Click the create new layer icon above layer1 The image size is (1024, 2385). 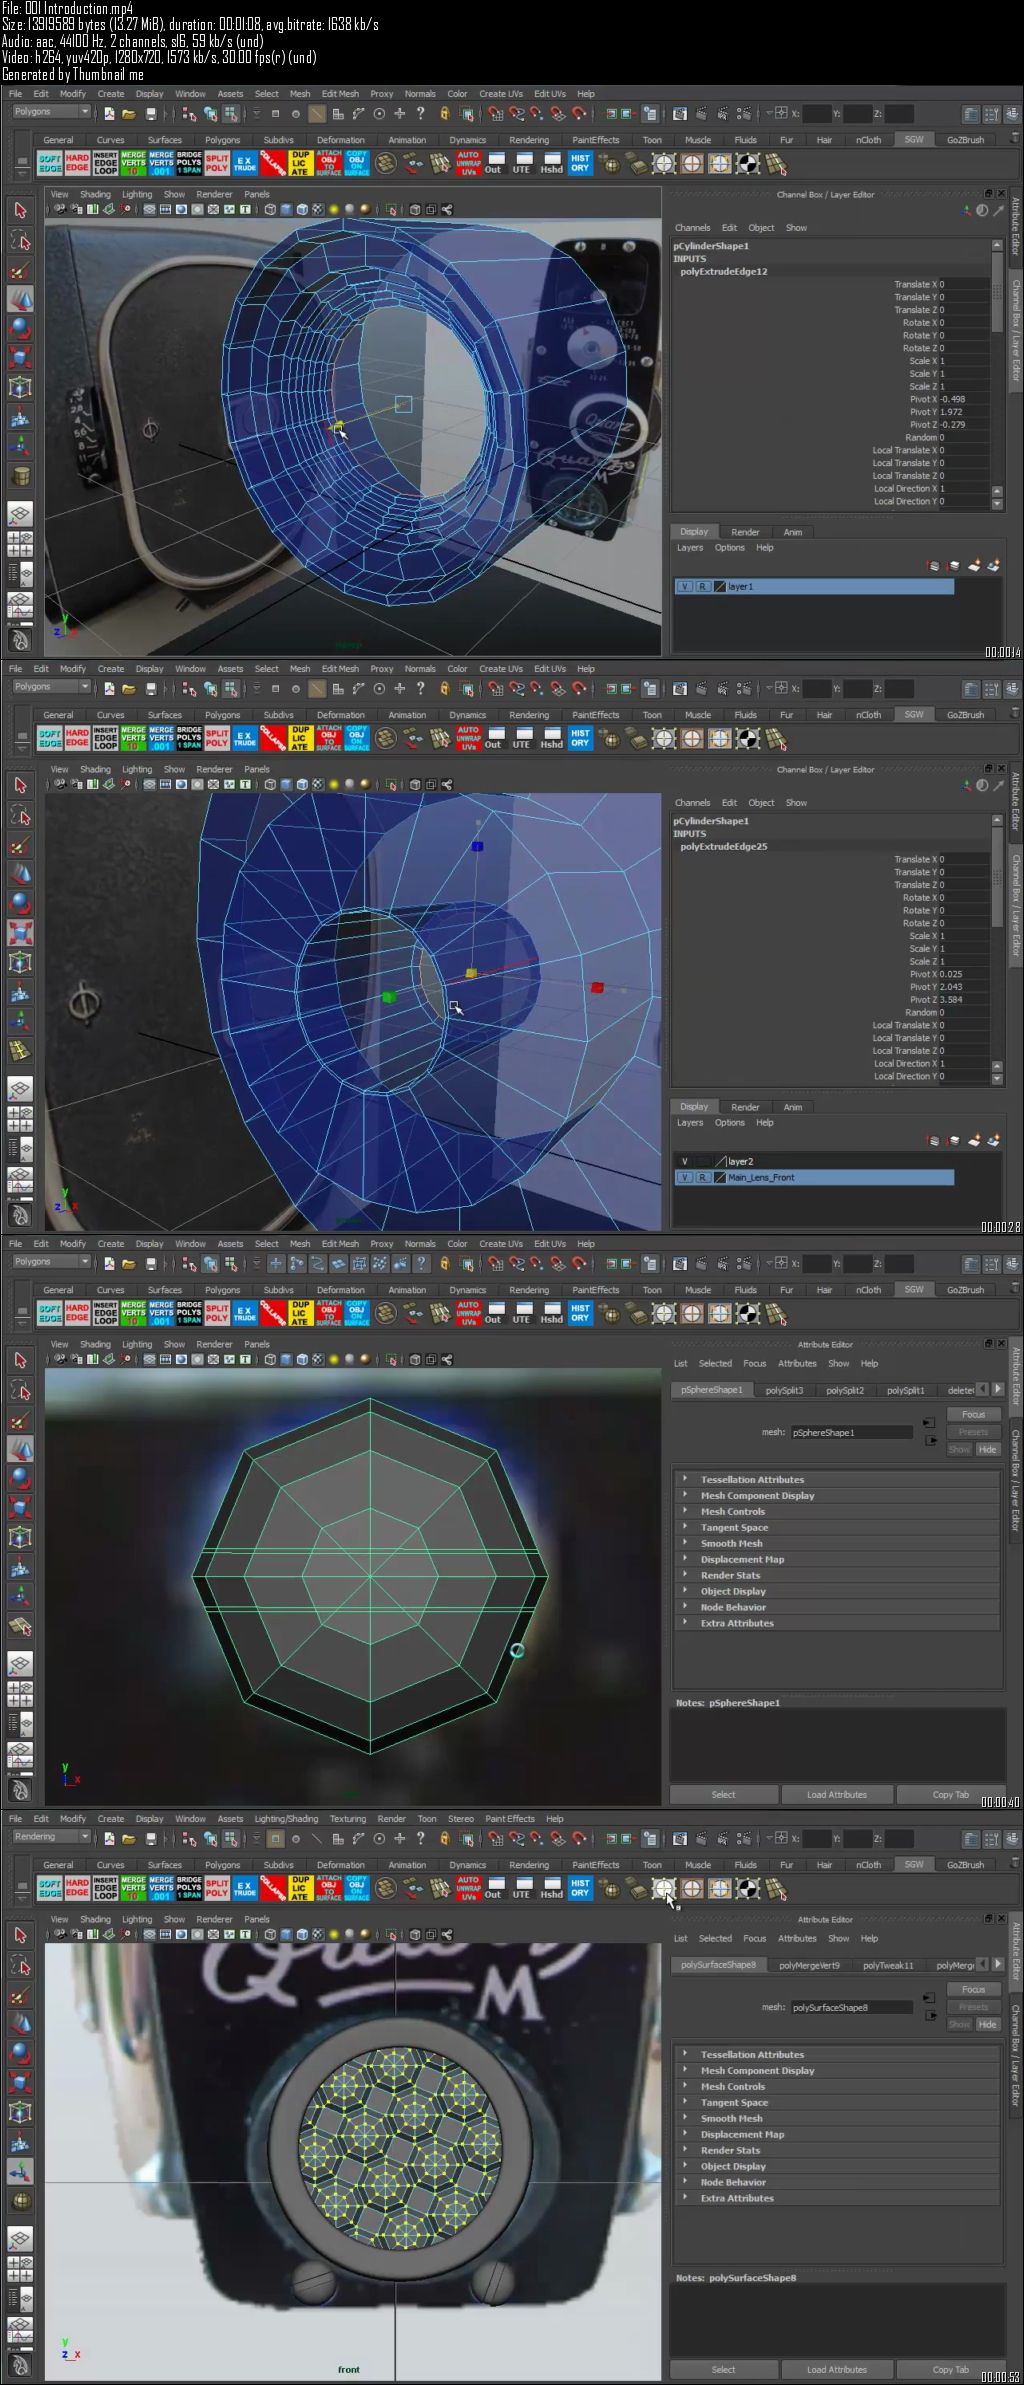coord(973,566)
